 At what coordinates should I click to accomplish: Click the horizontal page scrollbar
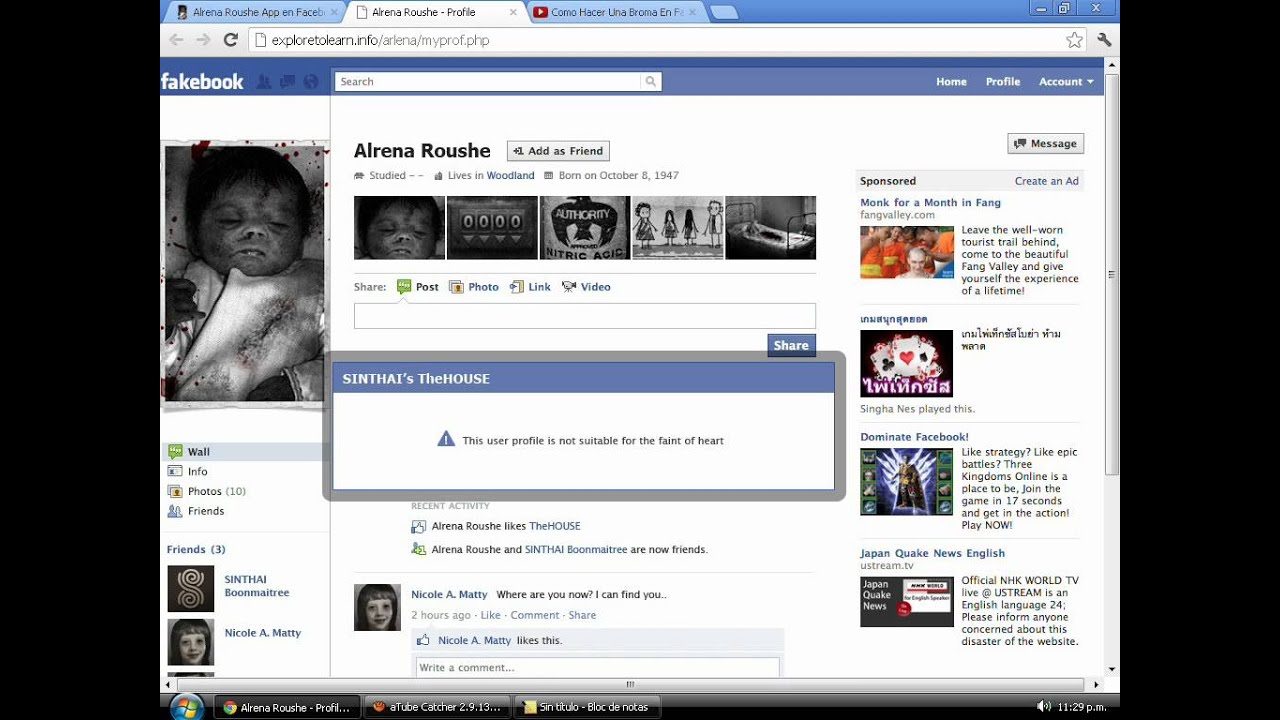tap(631, 685)
